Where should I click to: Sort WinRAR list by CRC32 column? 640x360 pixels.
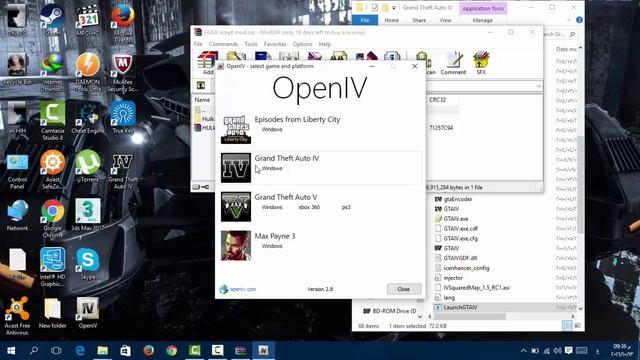(437, 100)
